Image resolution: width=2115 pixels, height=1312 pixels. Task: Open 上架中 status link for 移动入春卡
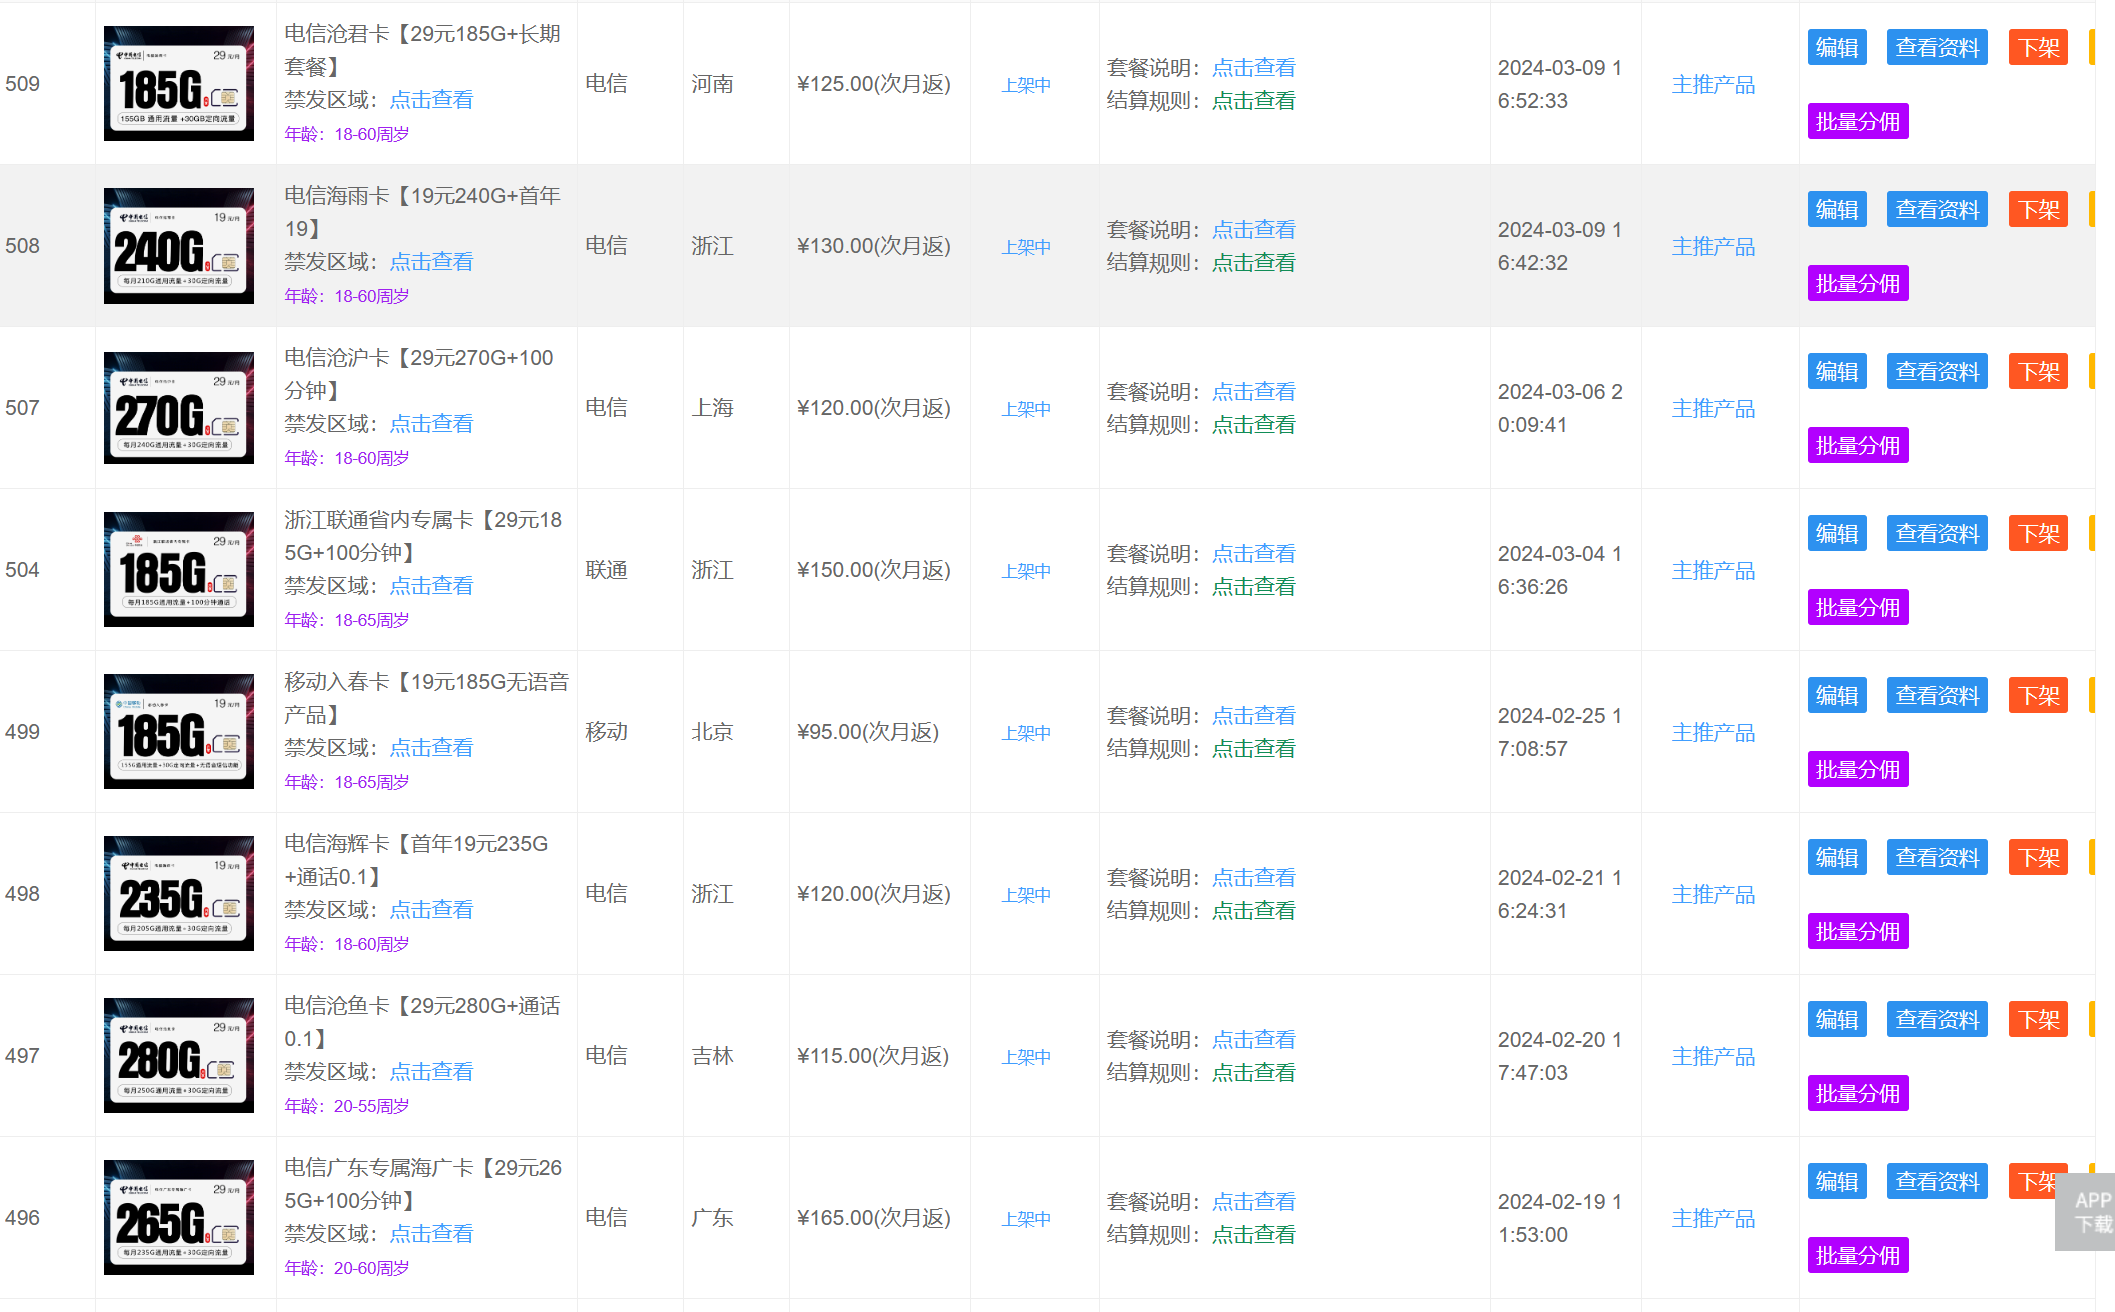click(1025, 732)
